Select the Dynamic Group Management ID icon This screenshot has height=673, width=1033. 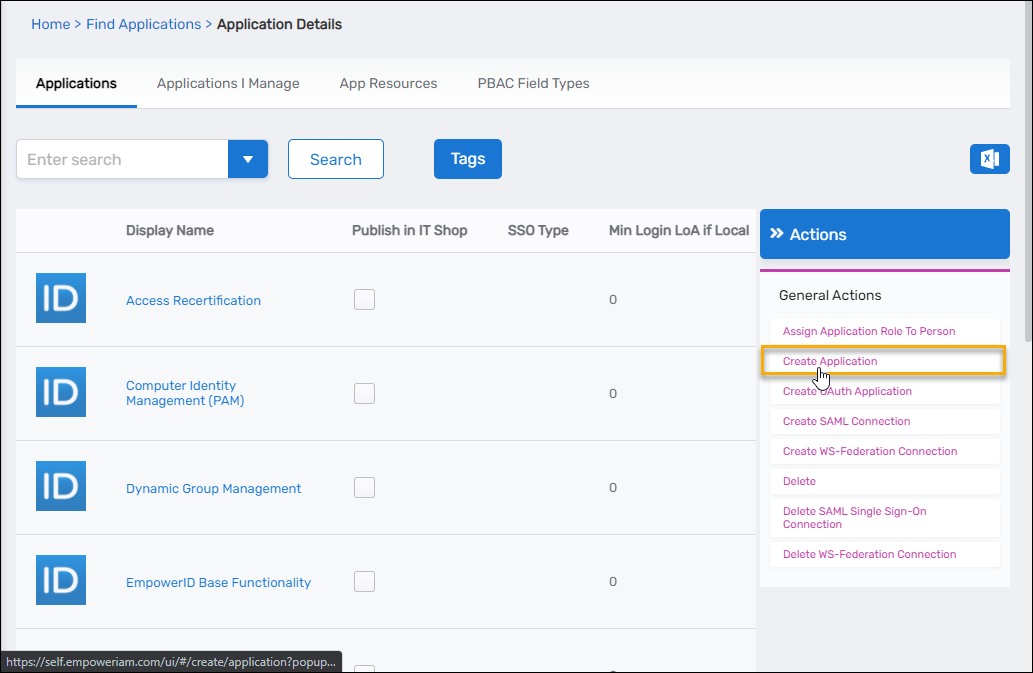(x=60, y=486)
